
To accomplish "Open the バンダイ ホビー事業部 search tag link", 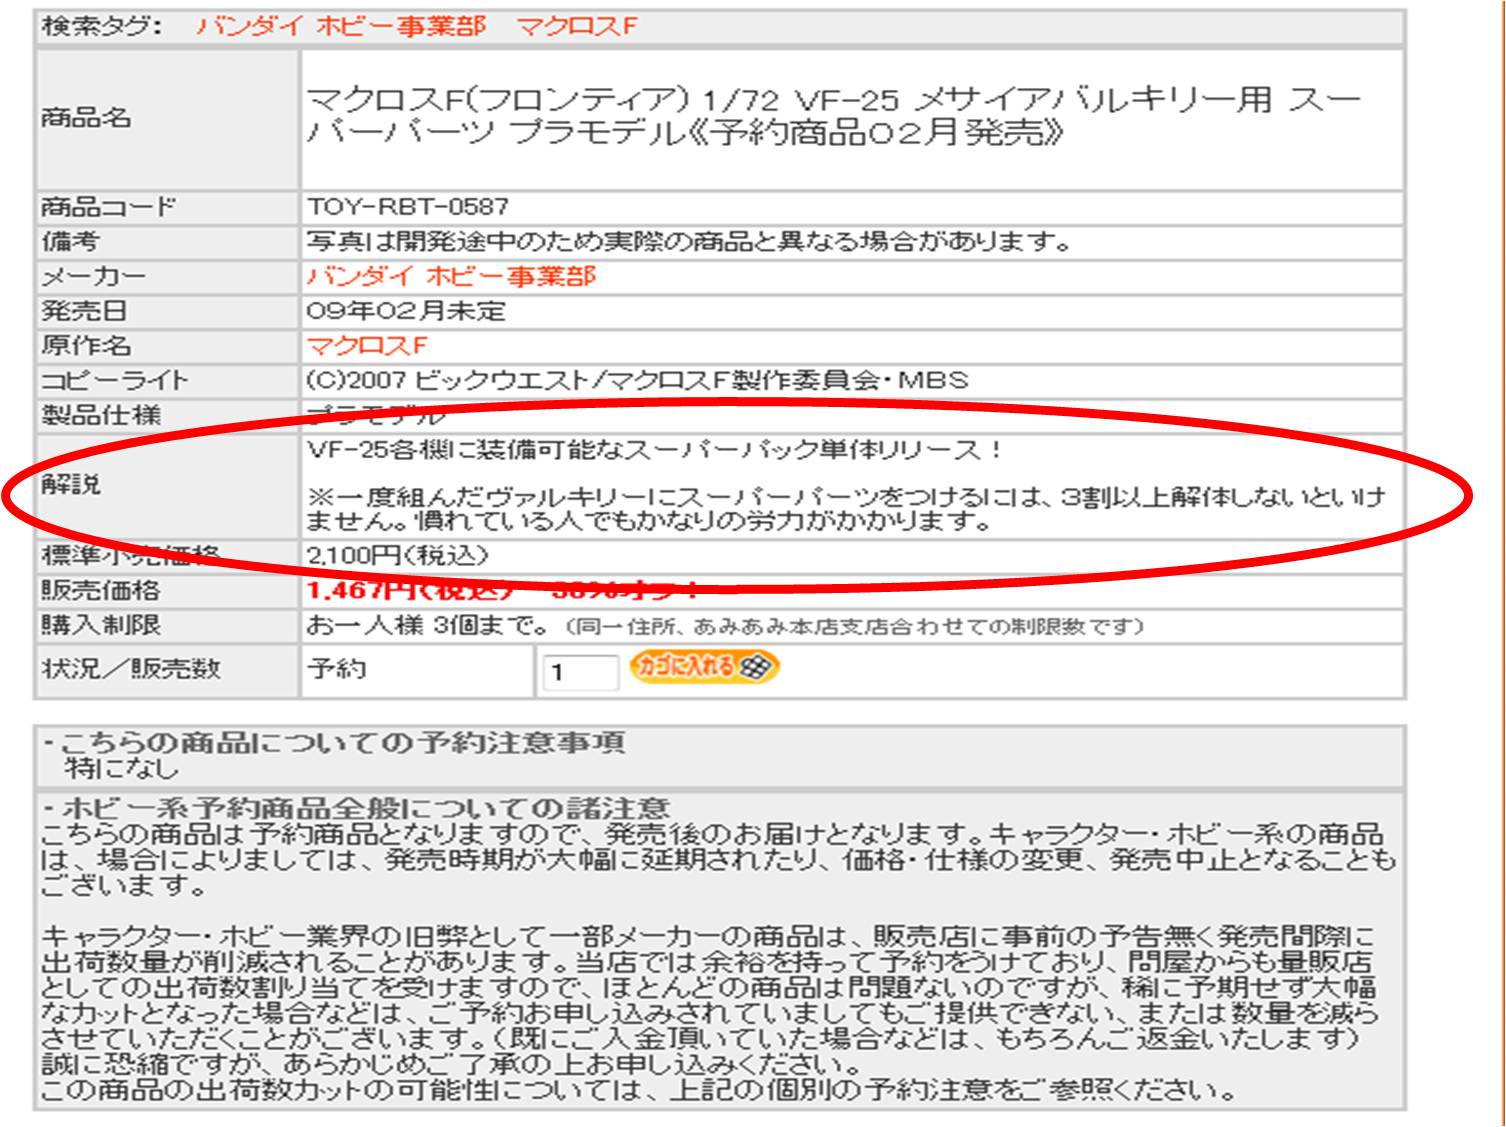I will tap(341, 26).
